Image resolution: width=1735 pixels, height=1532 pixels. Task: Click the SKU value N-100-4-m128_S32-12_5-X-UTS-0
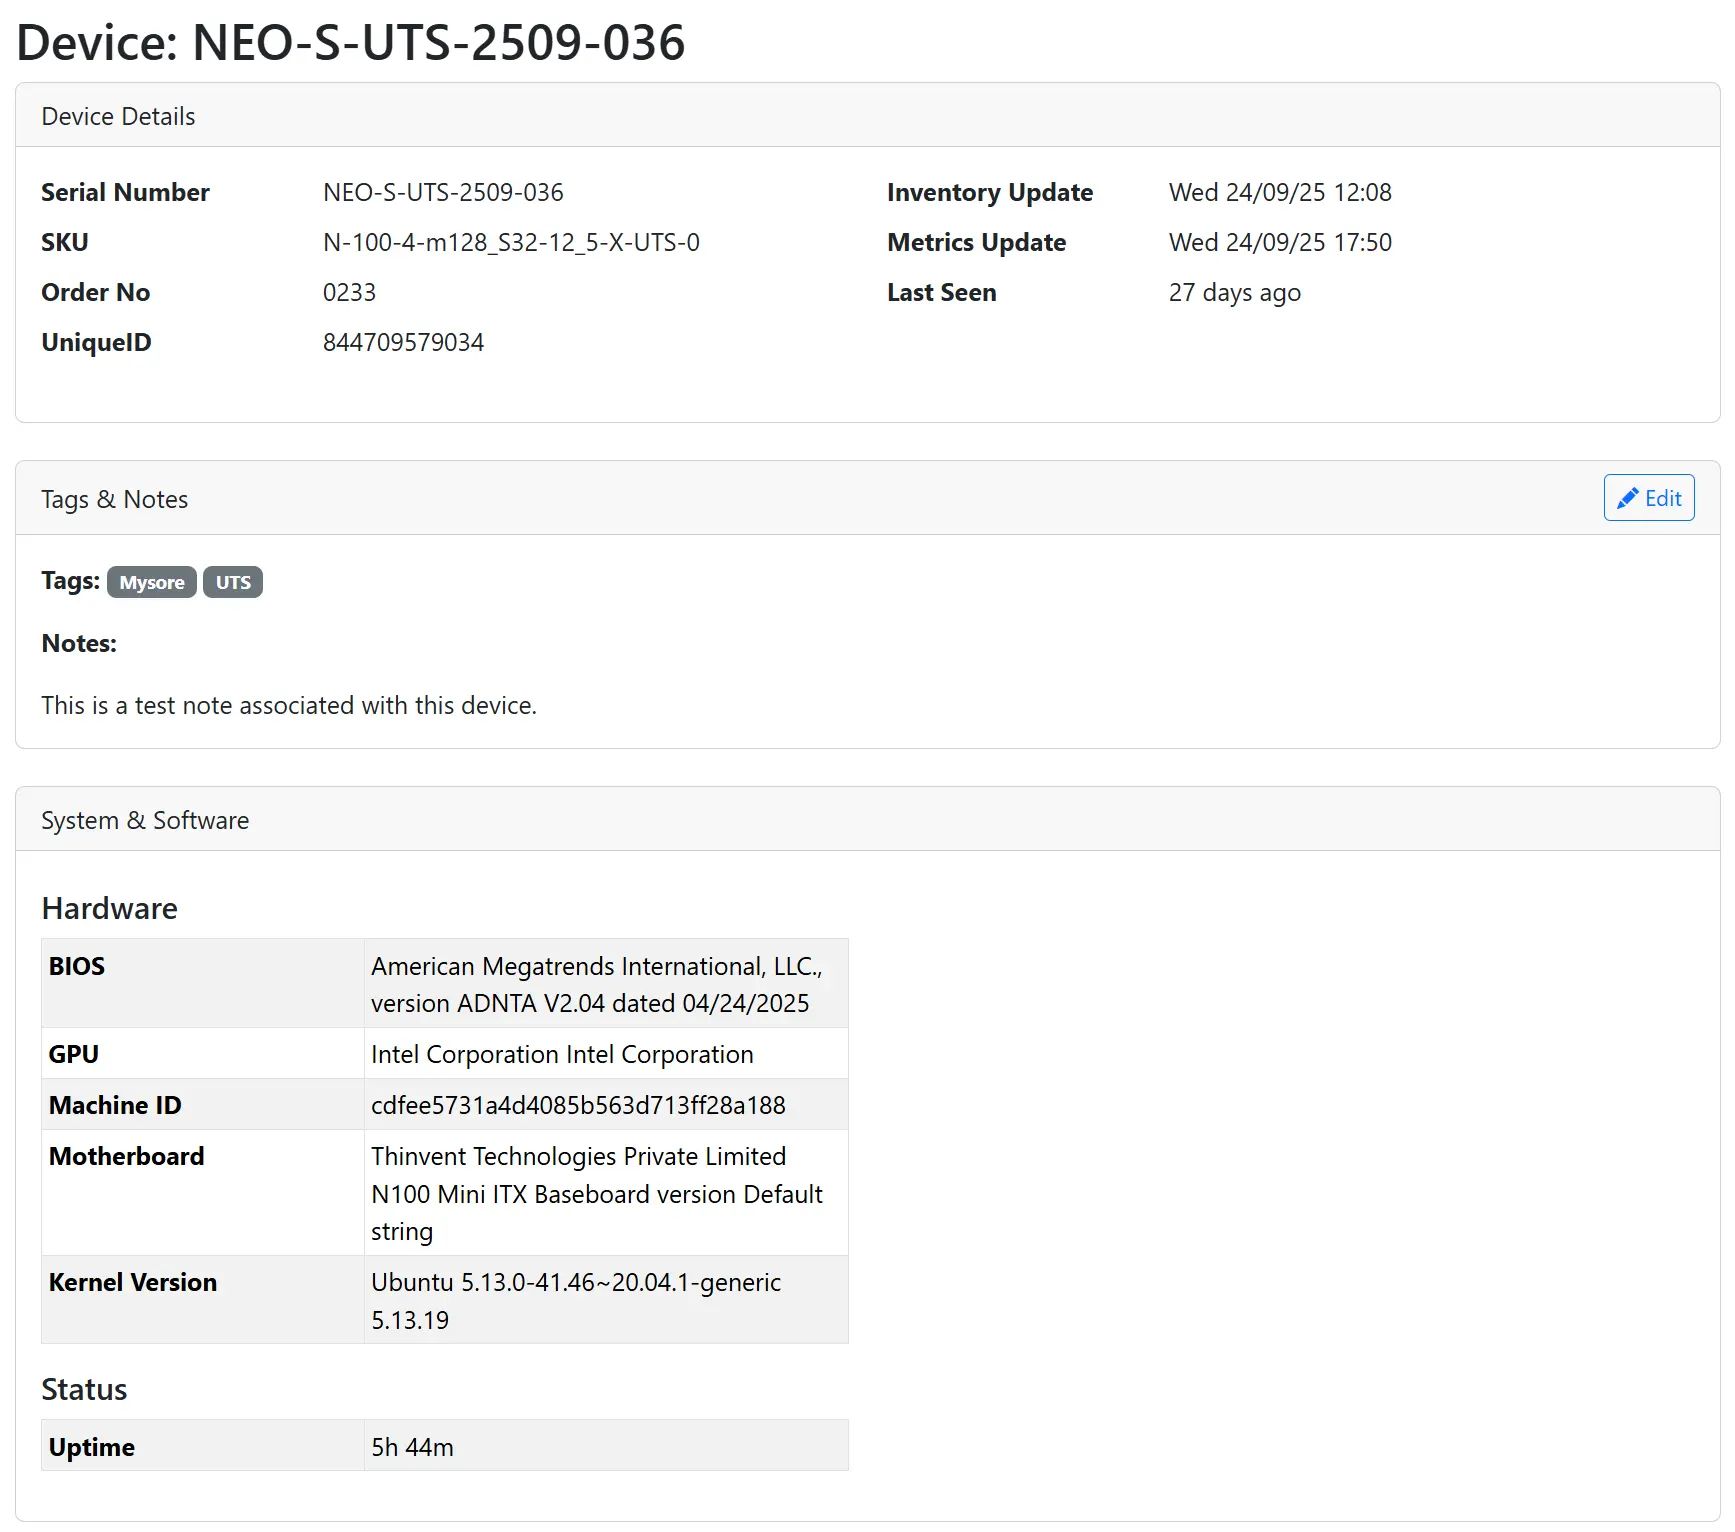coord(511,242)
